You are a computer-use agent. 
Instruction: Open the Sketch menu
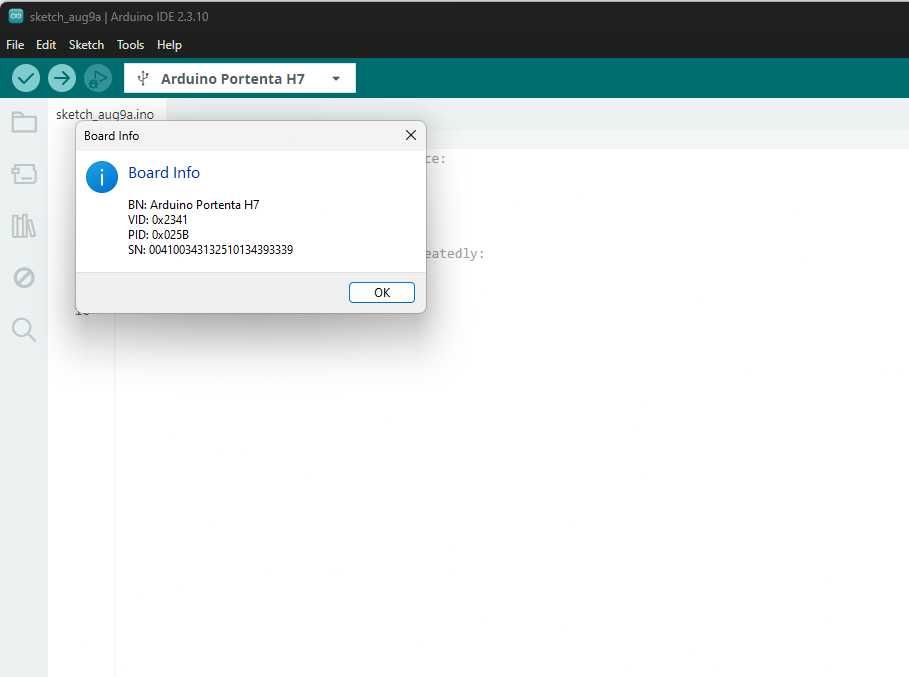[86, 45]
